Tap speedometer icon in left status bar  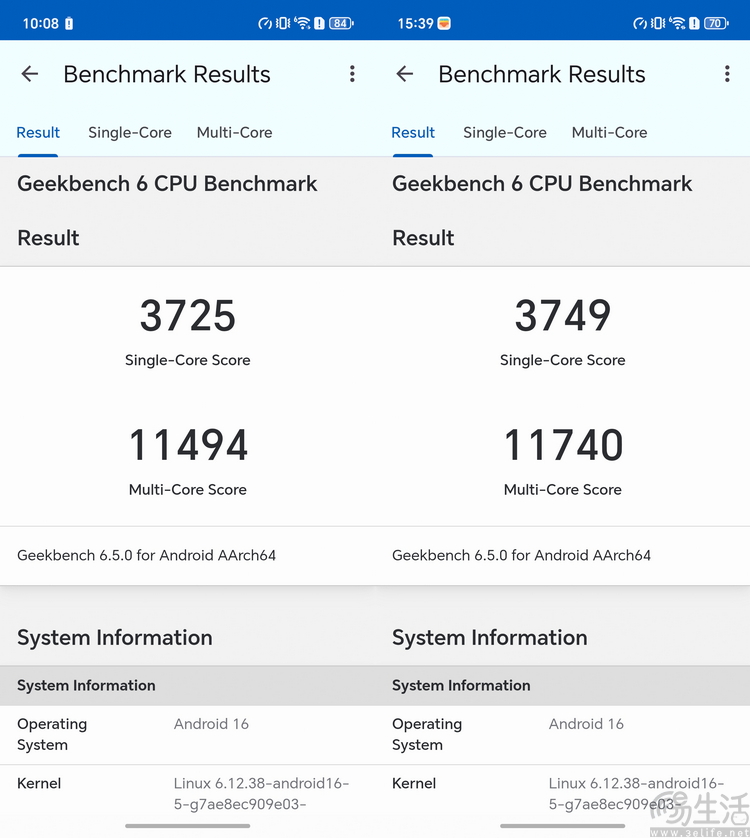click(264, 23)
